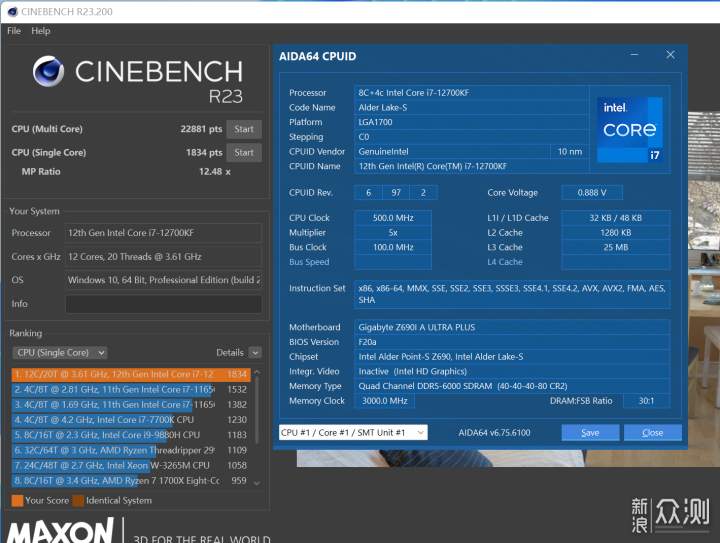Viewport: 720px width, 543px height.
Task: Click the Core Voltage 0.888 V field
Action: click(x=592, y=193)
